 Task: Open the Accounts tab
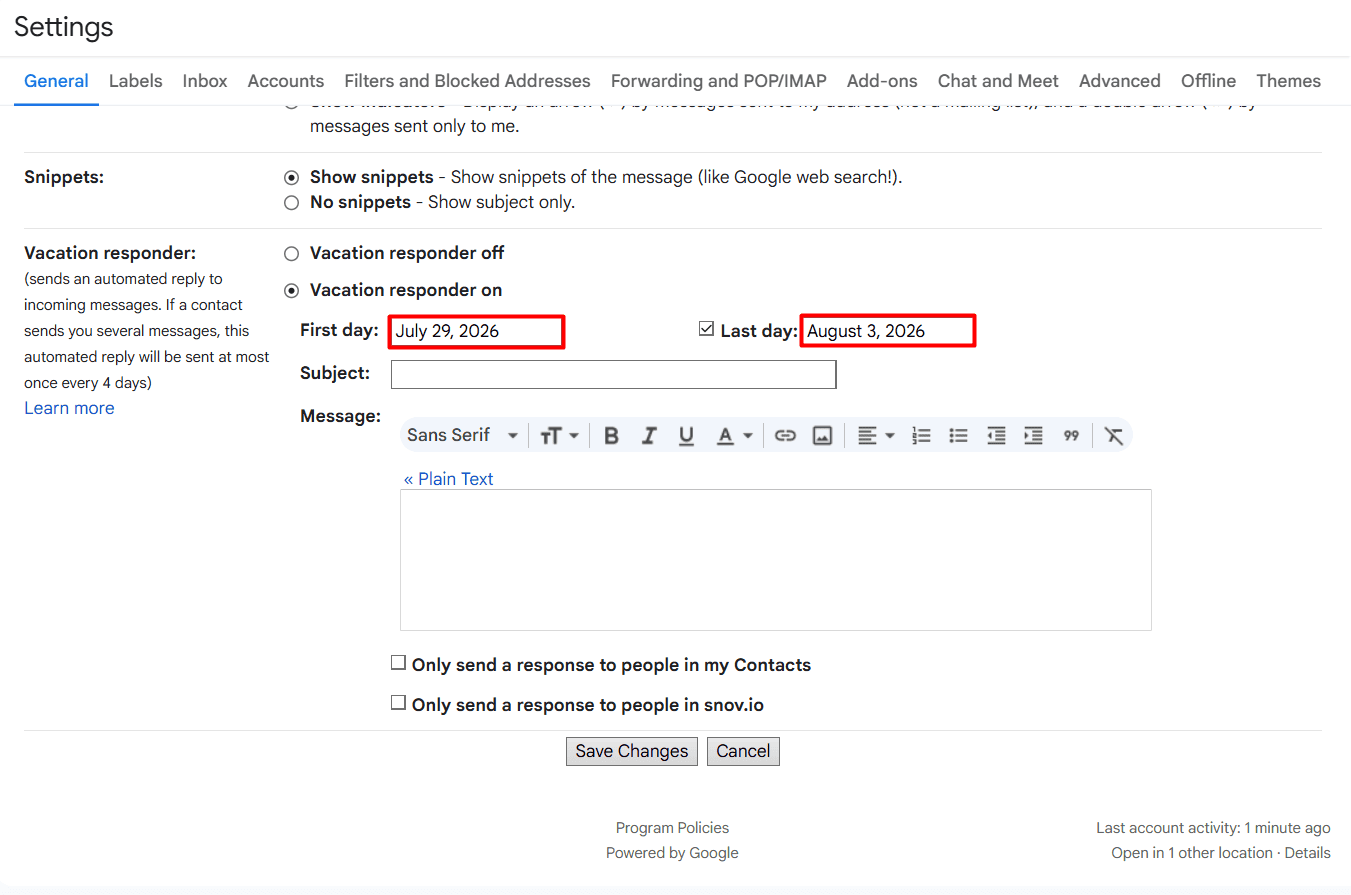[286, 81]
